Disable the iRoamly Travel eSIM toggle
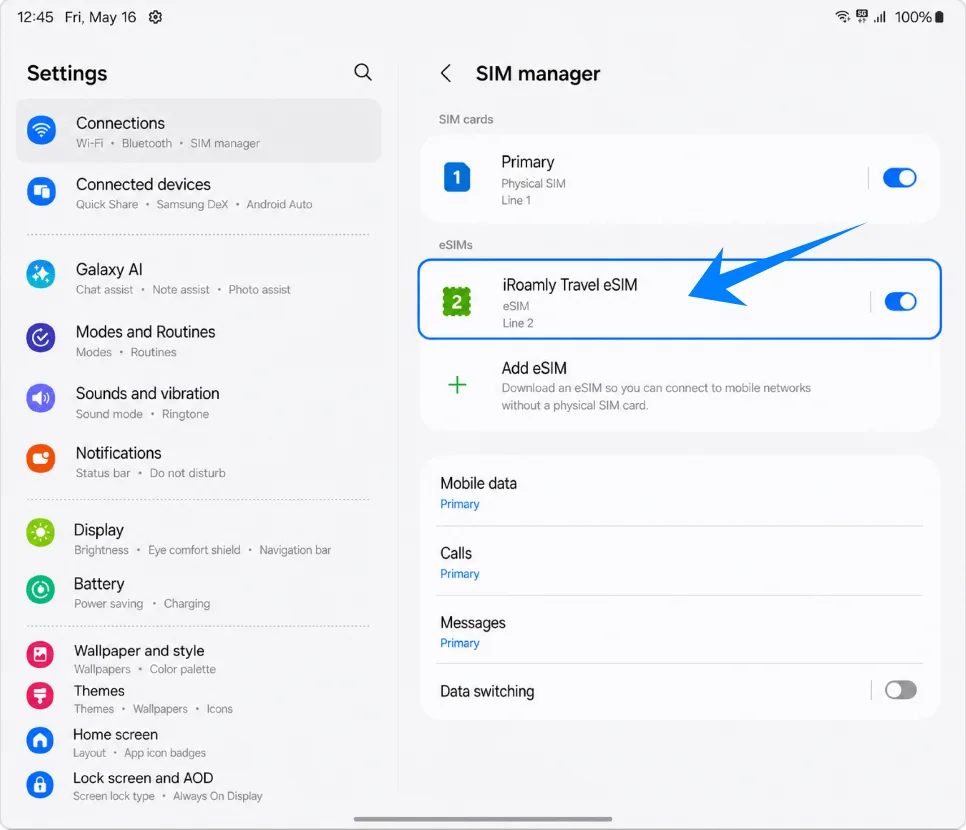This screenshot has width=966, height=830. point(900,302)
